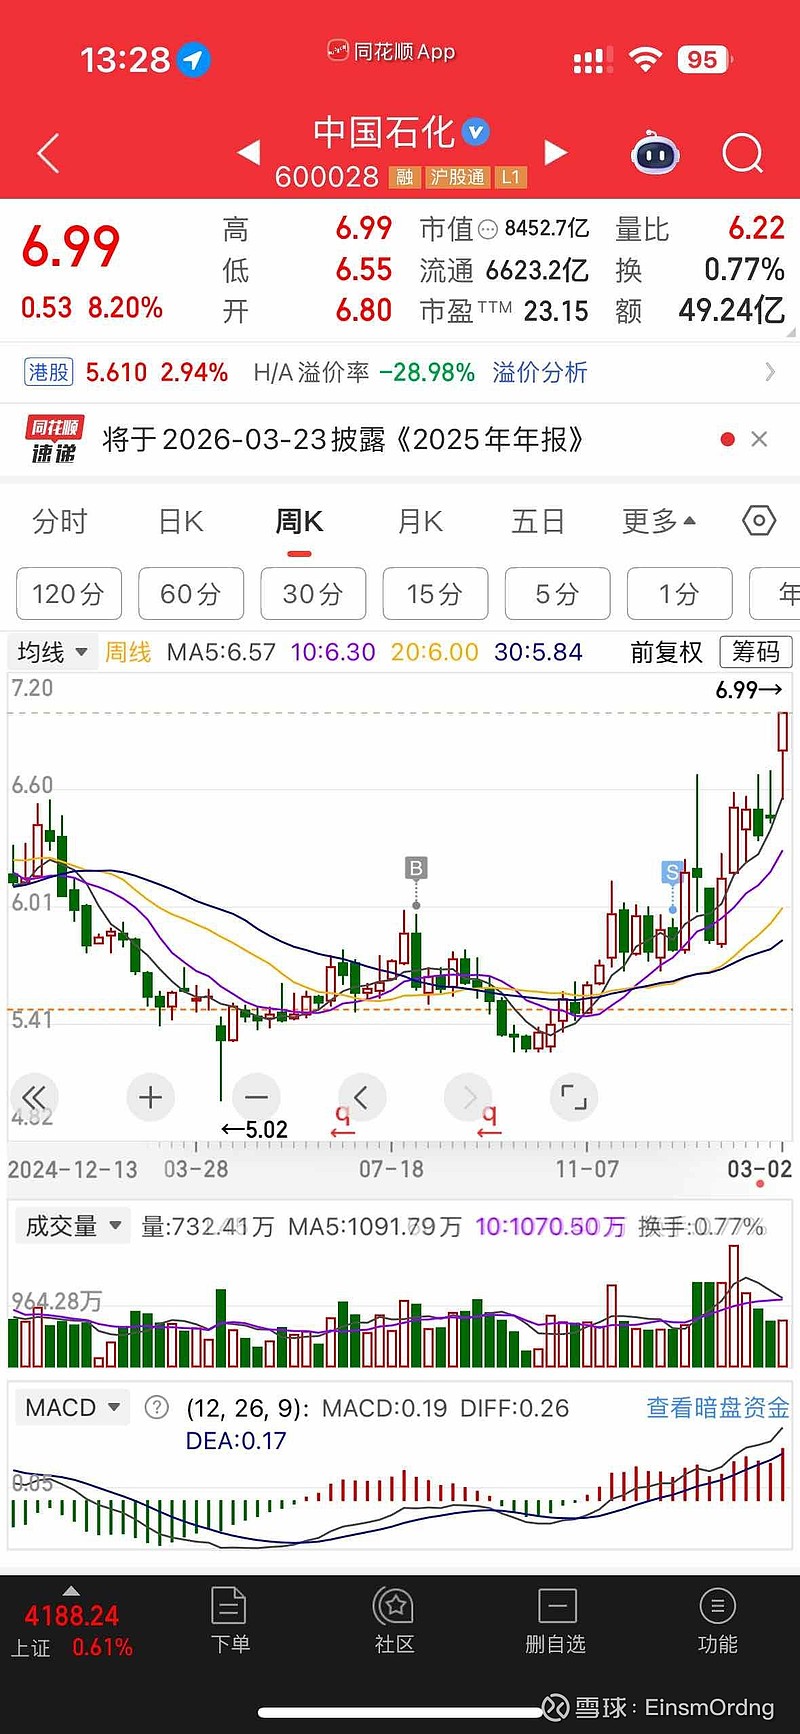Viewport: 800px width, 1734px height.
Task: Select the 60分 period button
Action: (x=191, y=594)
